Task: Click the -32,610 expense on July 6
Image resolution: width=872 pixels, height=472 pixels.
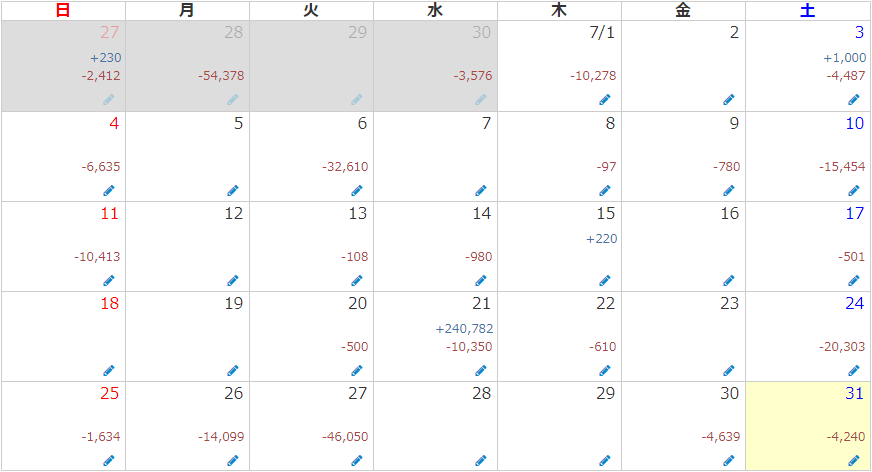Action: (345, 167)
